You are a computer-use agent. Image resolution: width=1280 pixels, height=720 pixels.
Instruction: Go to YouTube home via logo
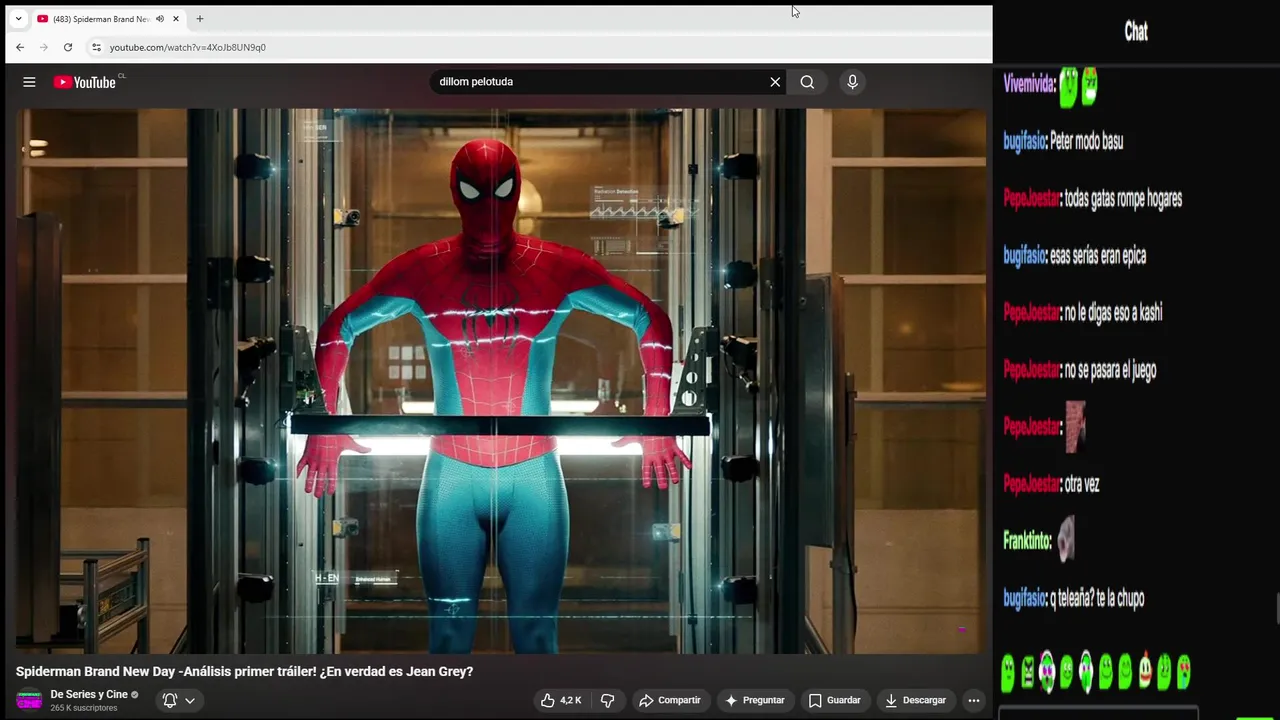(x=85, y=82)
